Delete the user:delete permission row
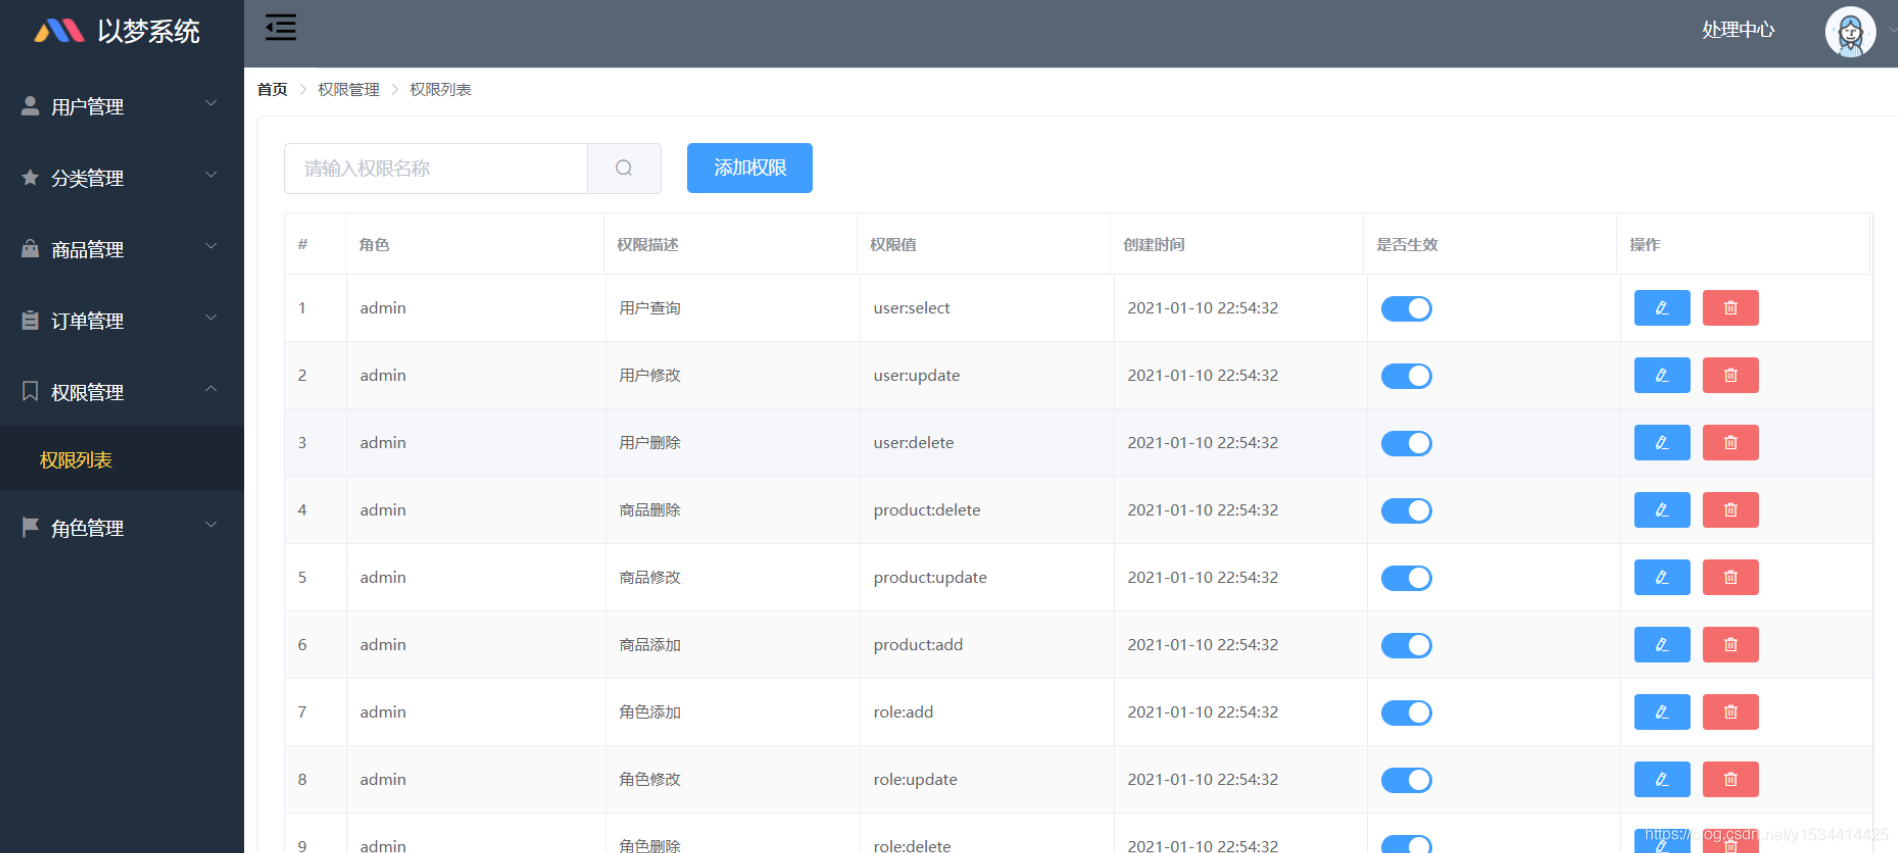The height and width of the screenshot is (853, 1898). pos(1730,442)
